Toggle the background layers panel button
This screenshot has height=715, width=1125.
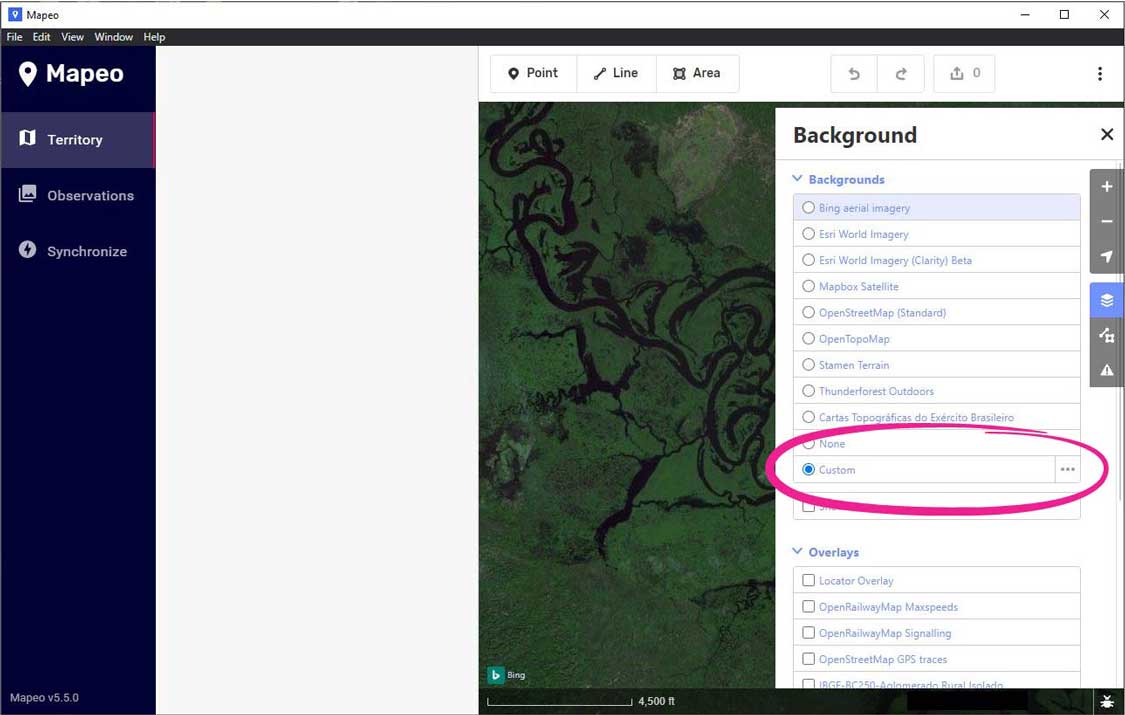coord(1107,300)
